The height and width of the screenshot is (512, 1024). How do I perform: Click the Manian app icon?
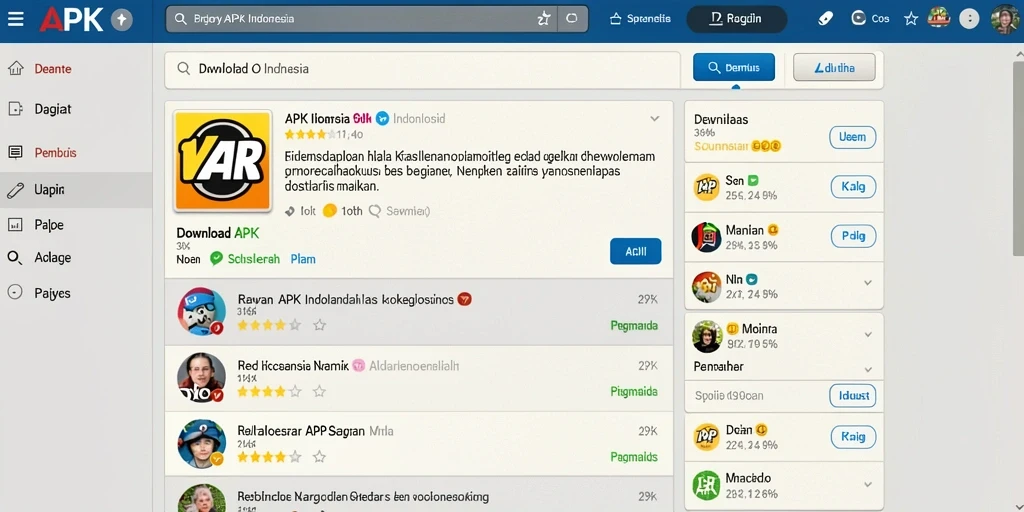(706, 236)
